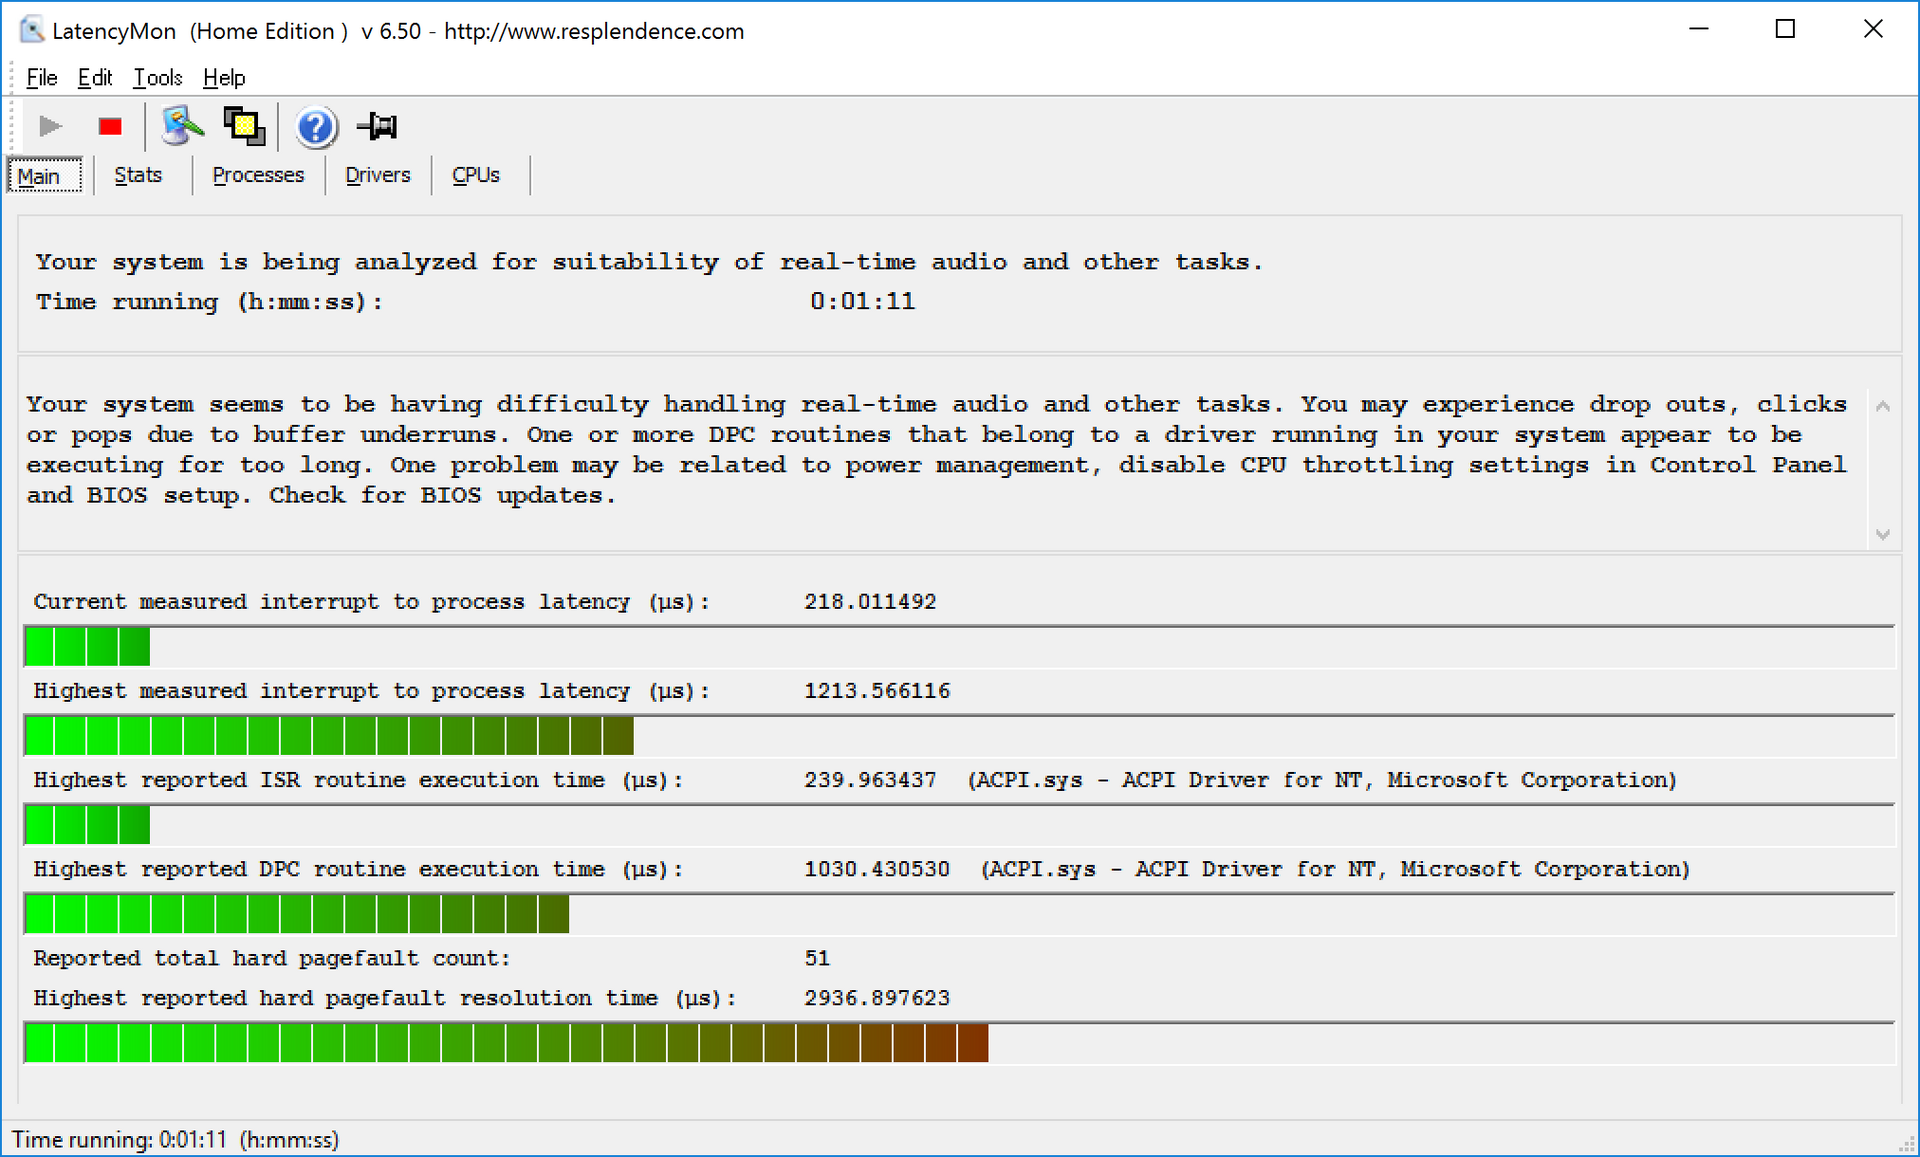The height and width of the screenshot is (1157, 1920).
Task: Open options via computer-with-pen icon
Action: [x=182, y=127]
